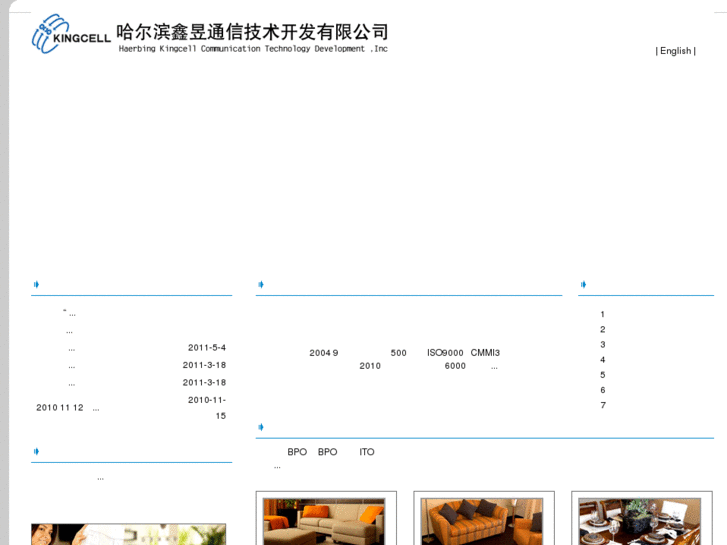727x545 pixels.
Task: Open item number 4 in the numbered list
Action: click(x=602, y=360)
